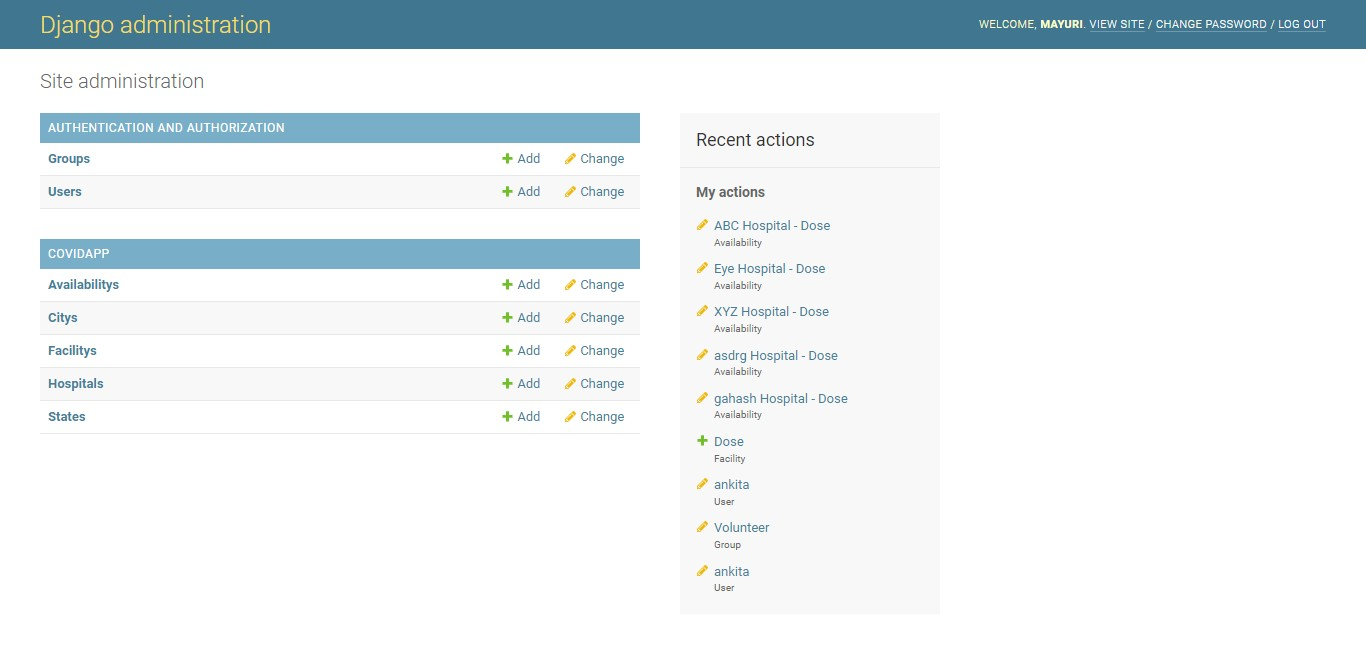Click the green plus icon beside Groups

pyautogui.click(x=506, y=159)
